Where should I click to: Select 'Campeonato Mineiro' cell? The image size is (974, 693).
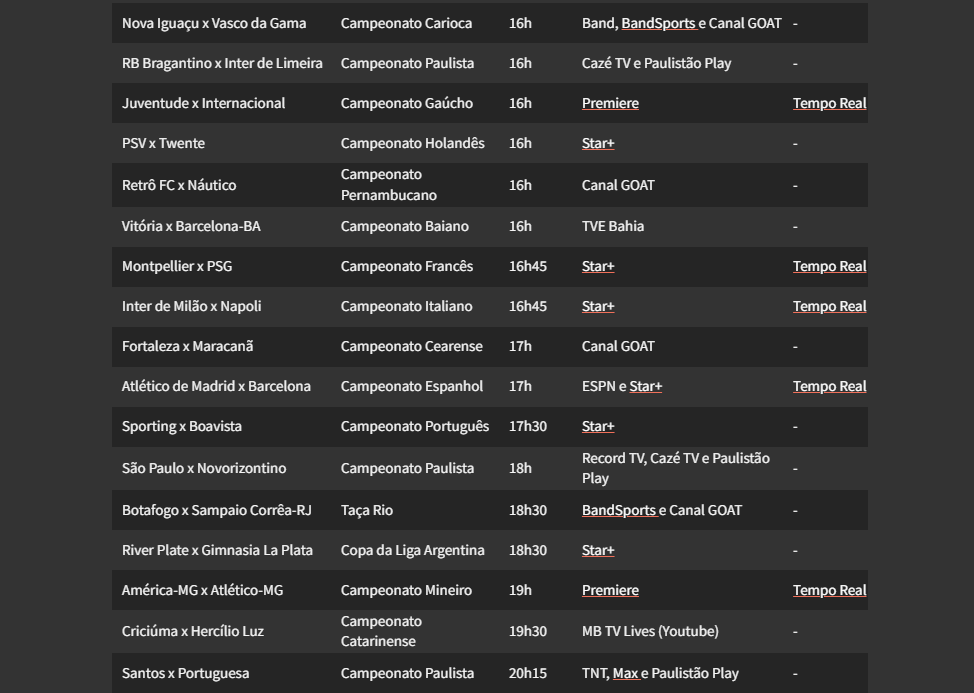(406, 591)
